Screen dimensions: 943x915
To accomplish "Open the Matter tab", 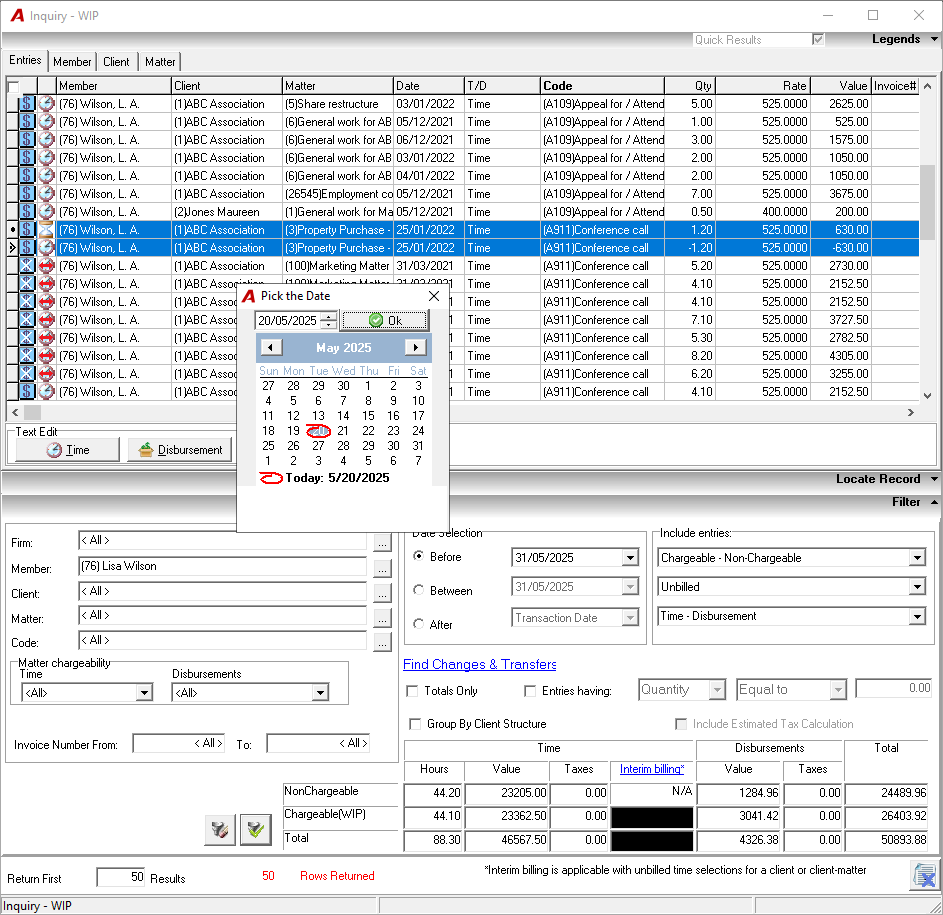I will 160,62.
